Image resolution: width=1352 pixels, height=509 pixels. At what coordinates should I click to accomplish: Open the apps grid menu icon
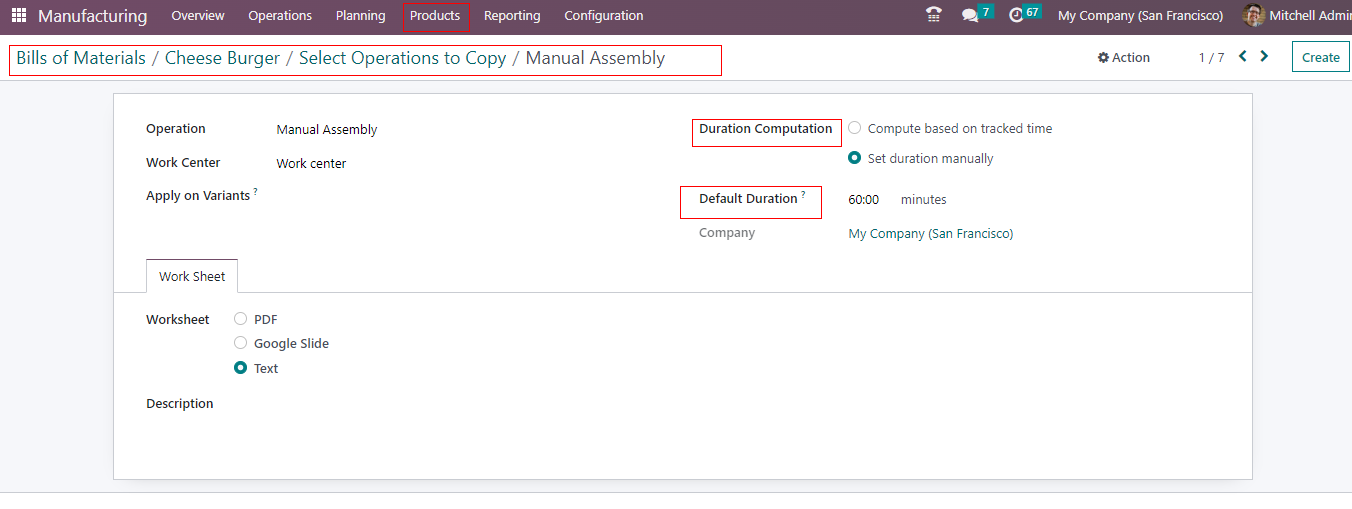(19, 16)
